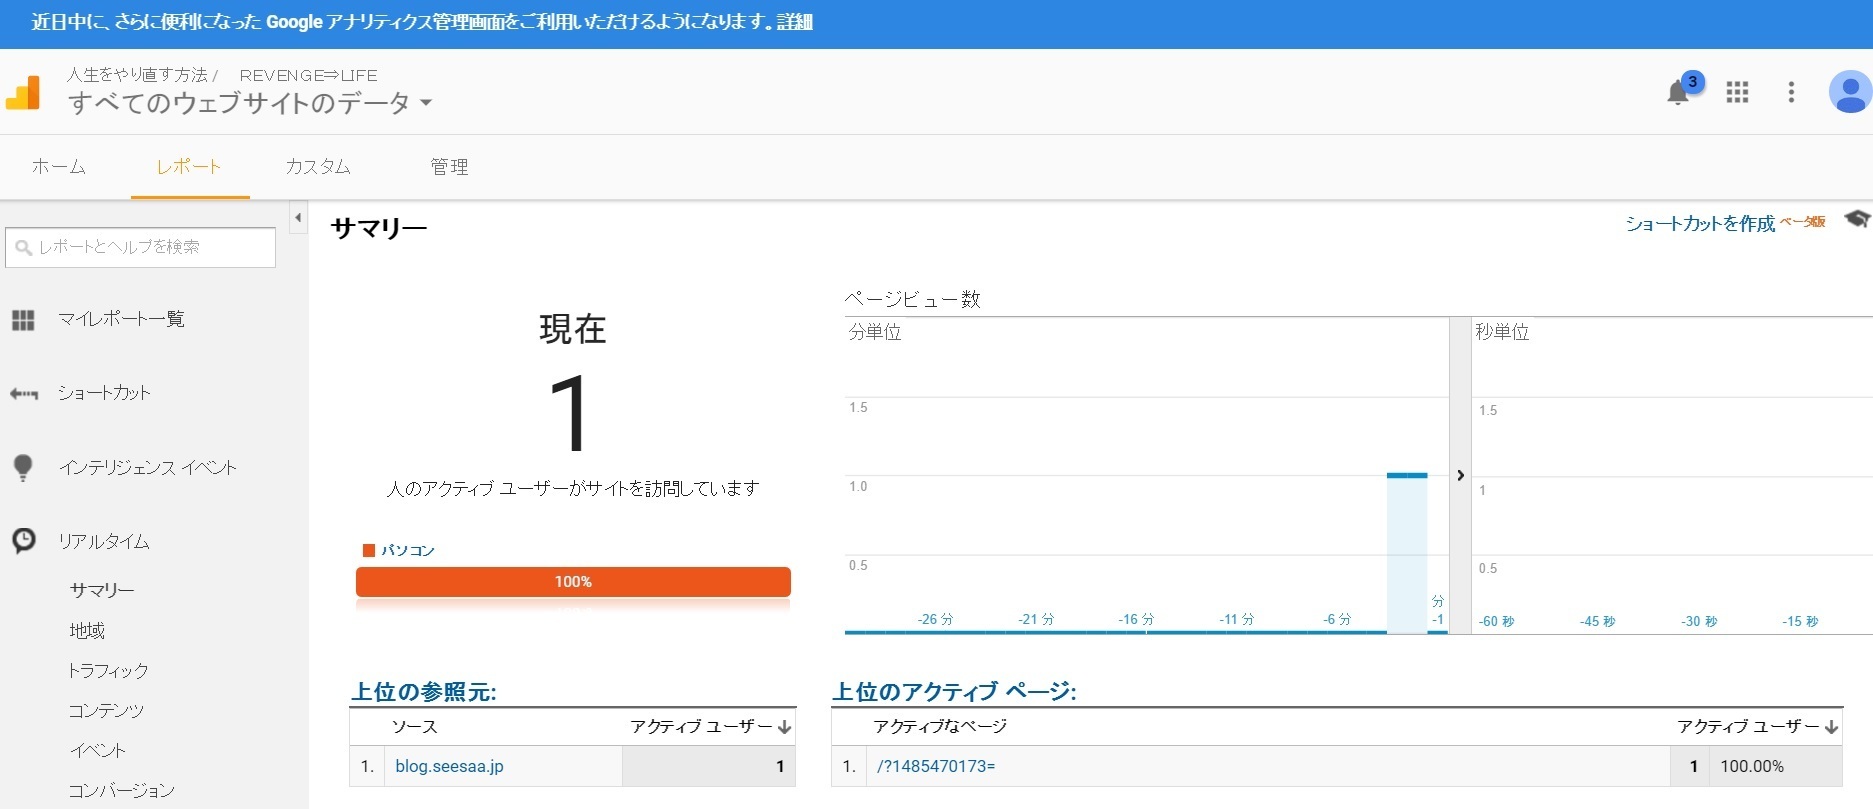This screenshot has width=1873, height=809.
Task: Open the /?1485470173= active page link
Action: pyautogui.click(x=936, y=766)
